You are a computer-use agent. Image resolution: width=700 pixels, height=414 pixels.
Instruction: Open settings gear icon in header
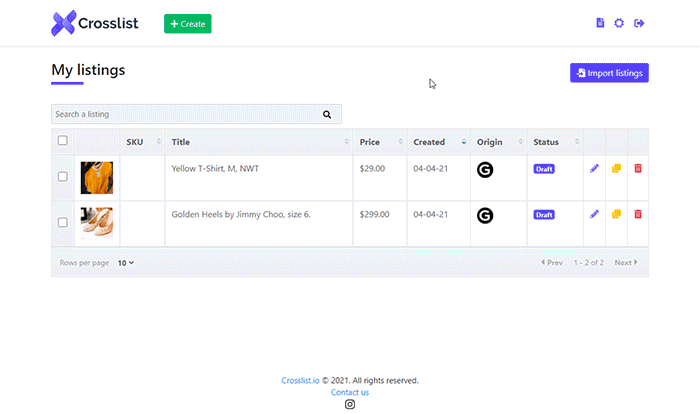(x=619, y=23)
